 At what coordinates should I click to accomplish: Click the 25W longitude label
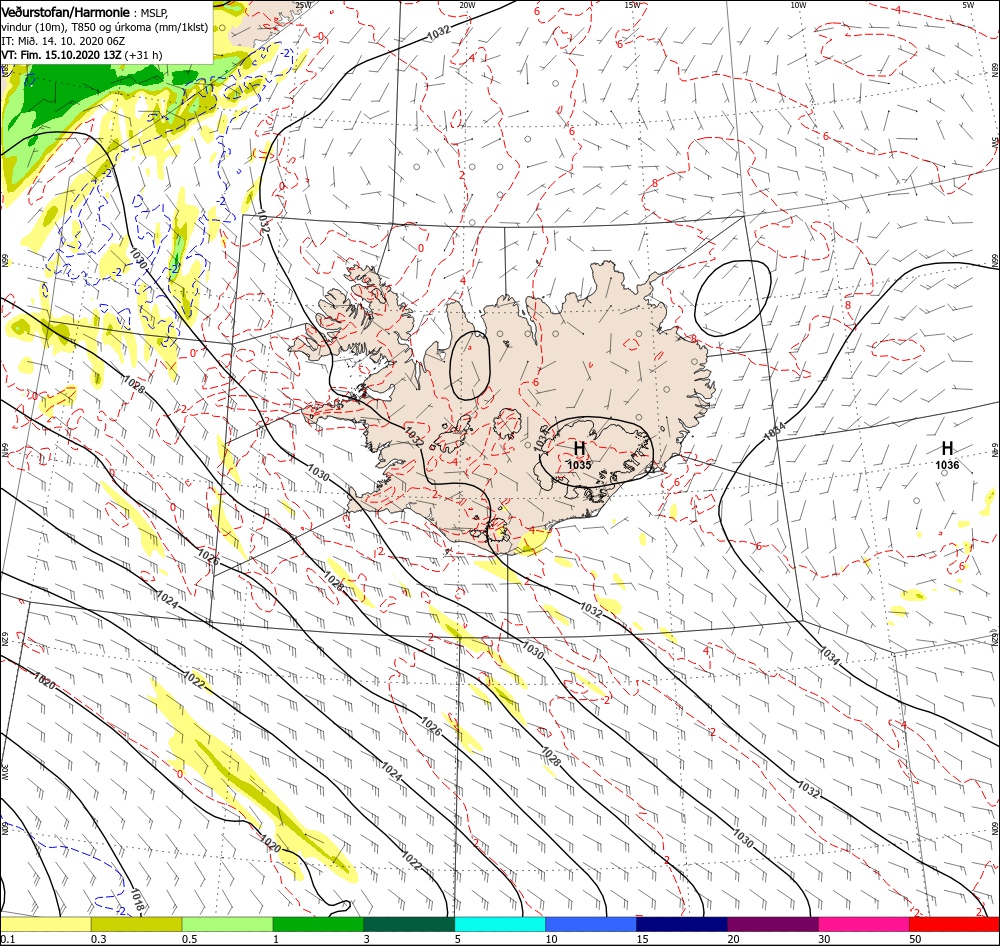pyautogui.click(x=303, y=5)
